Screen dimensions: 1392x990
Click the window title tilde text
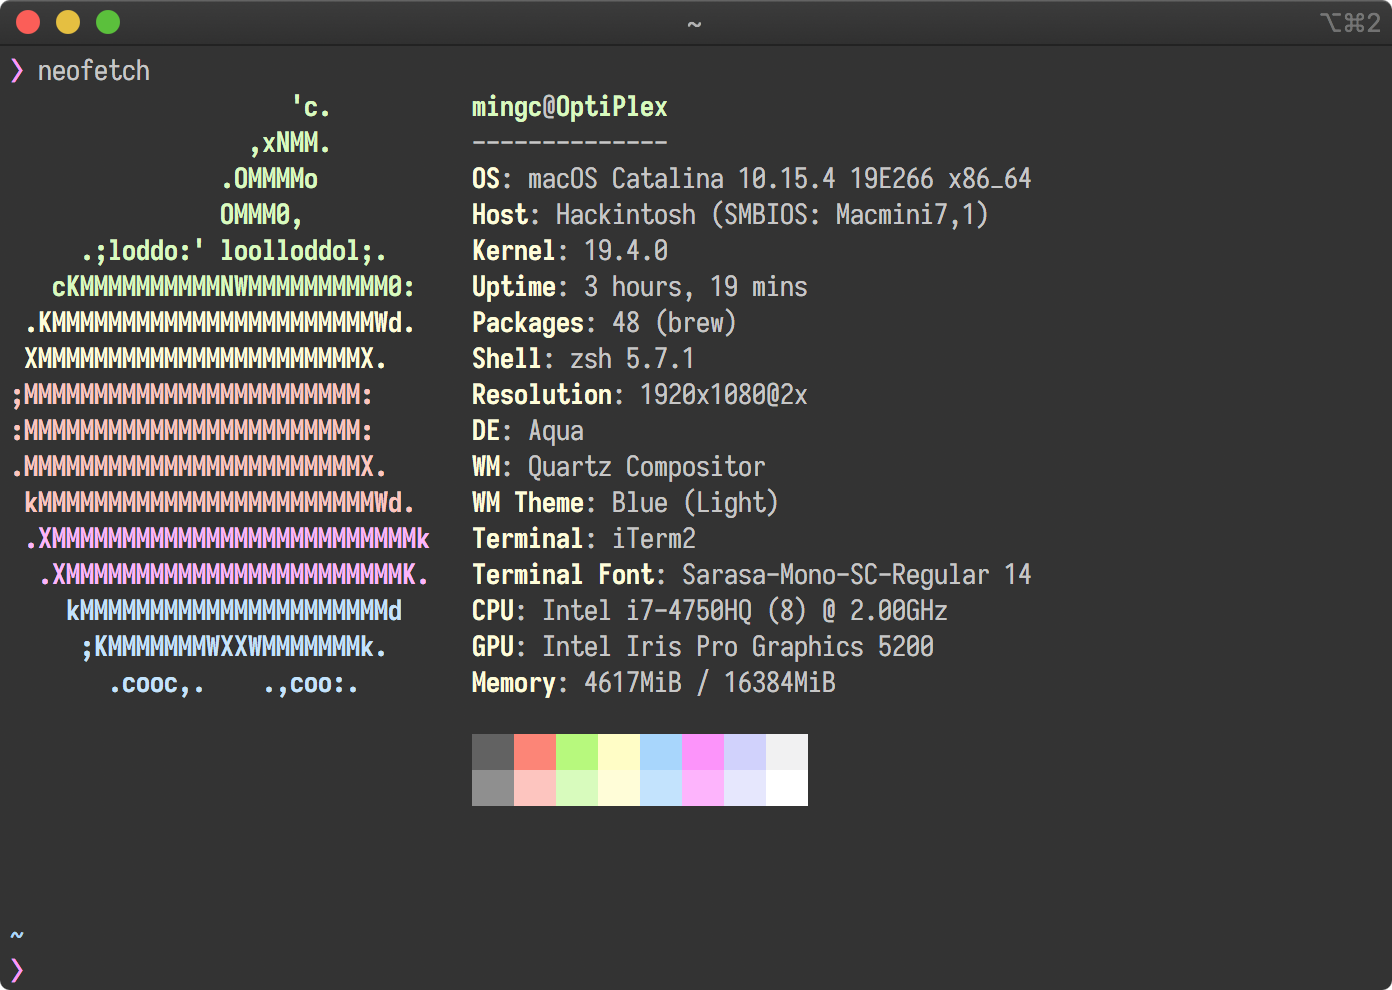[695, 24]
